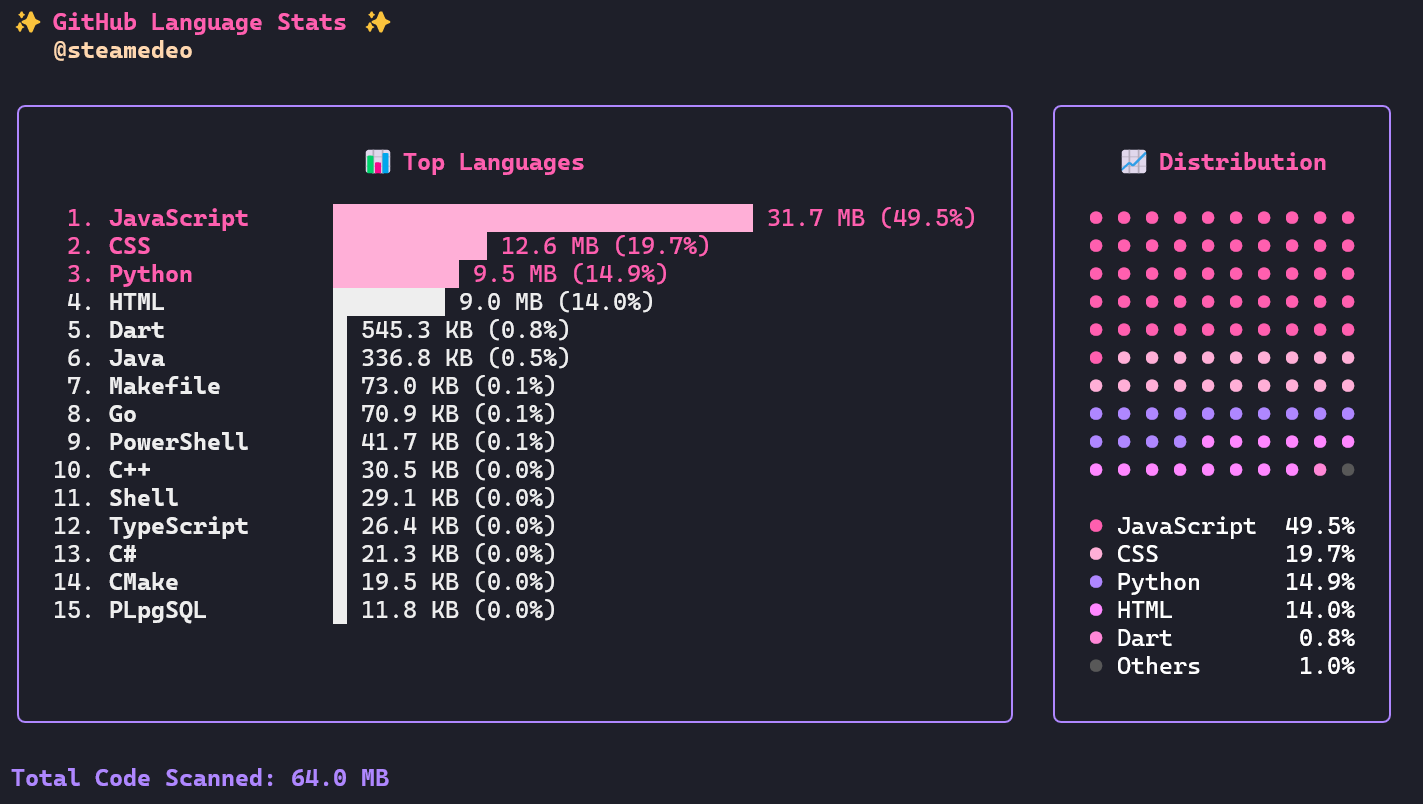Image resolution: width=1423 pixels, height=804 pixels.
Task: Click the '9.0 MB (14.0%)' value
Action: pos(557,302)
